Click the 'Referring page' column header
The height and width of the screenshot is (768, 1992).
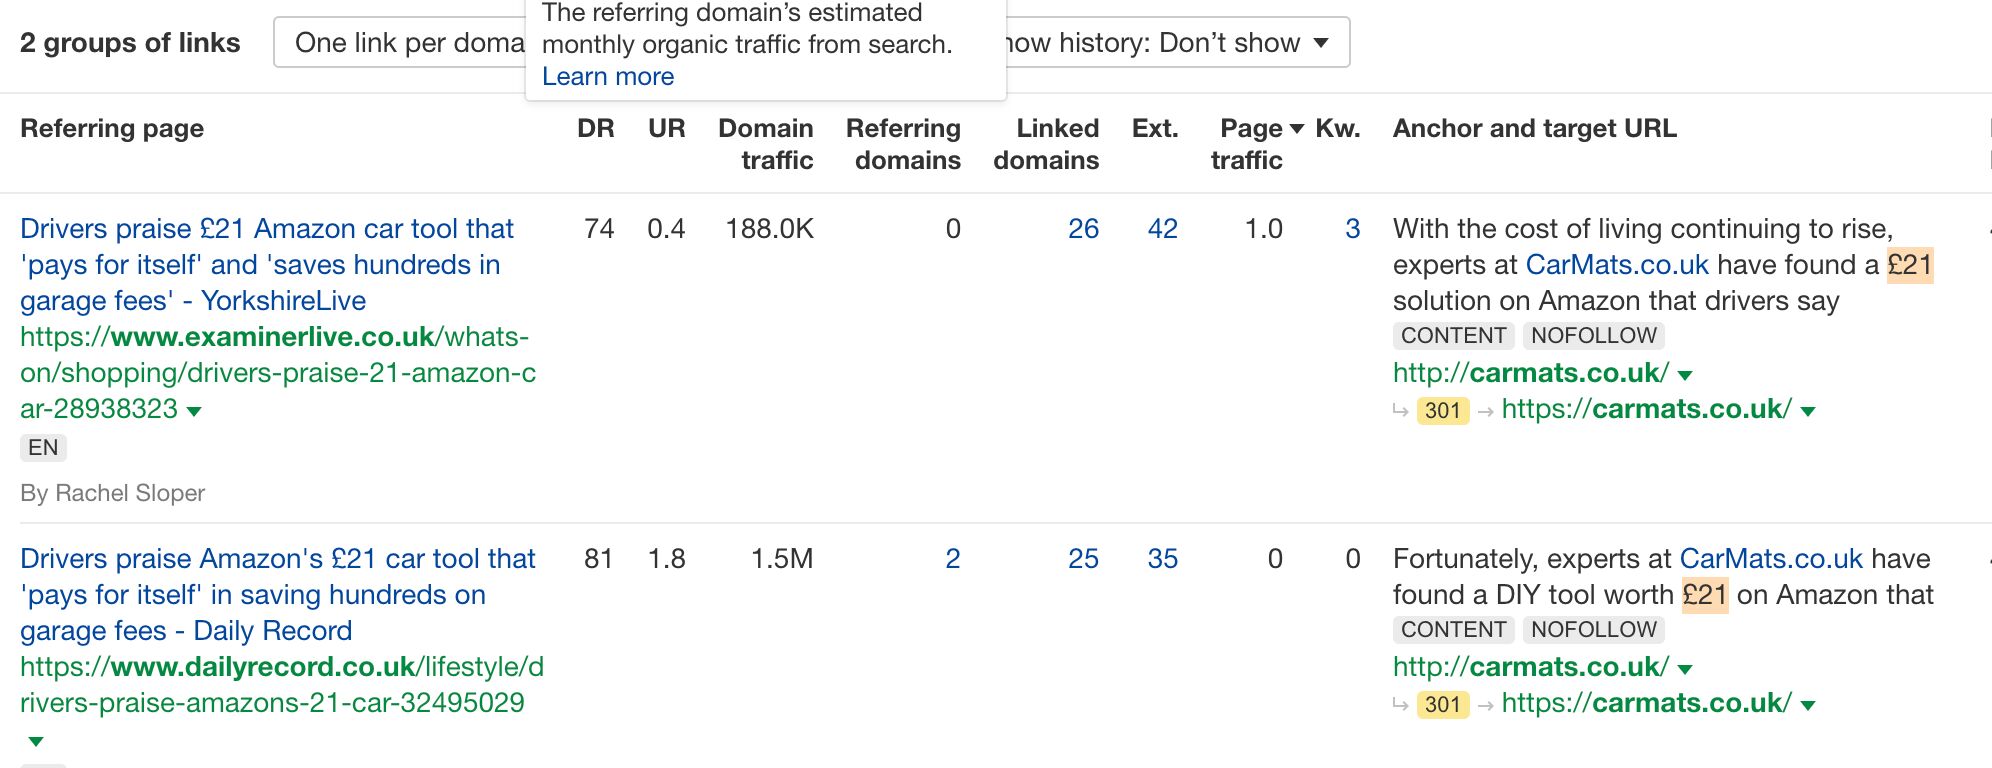[x=111, y=127]
